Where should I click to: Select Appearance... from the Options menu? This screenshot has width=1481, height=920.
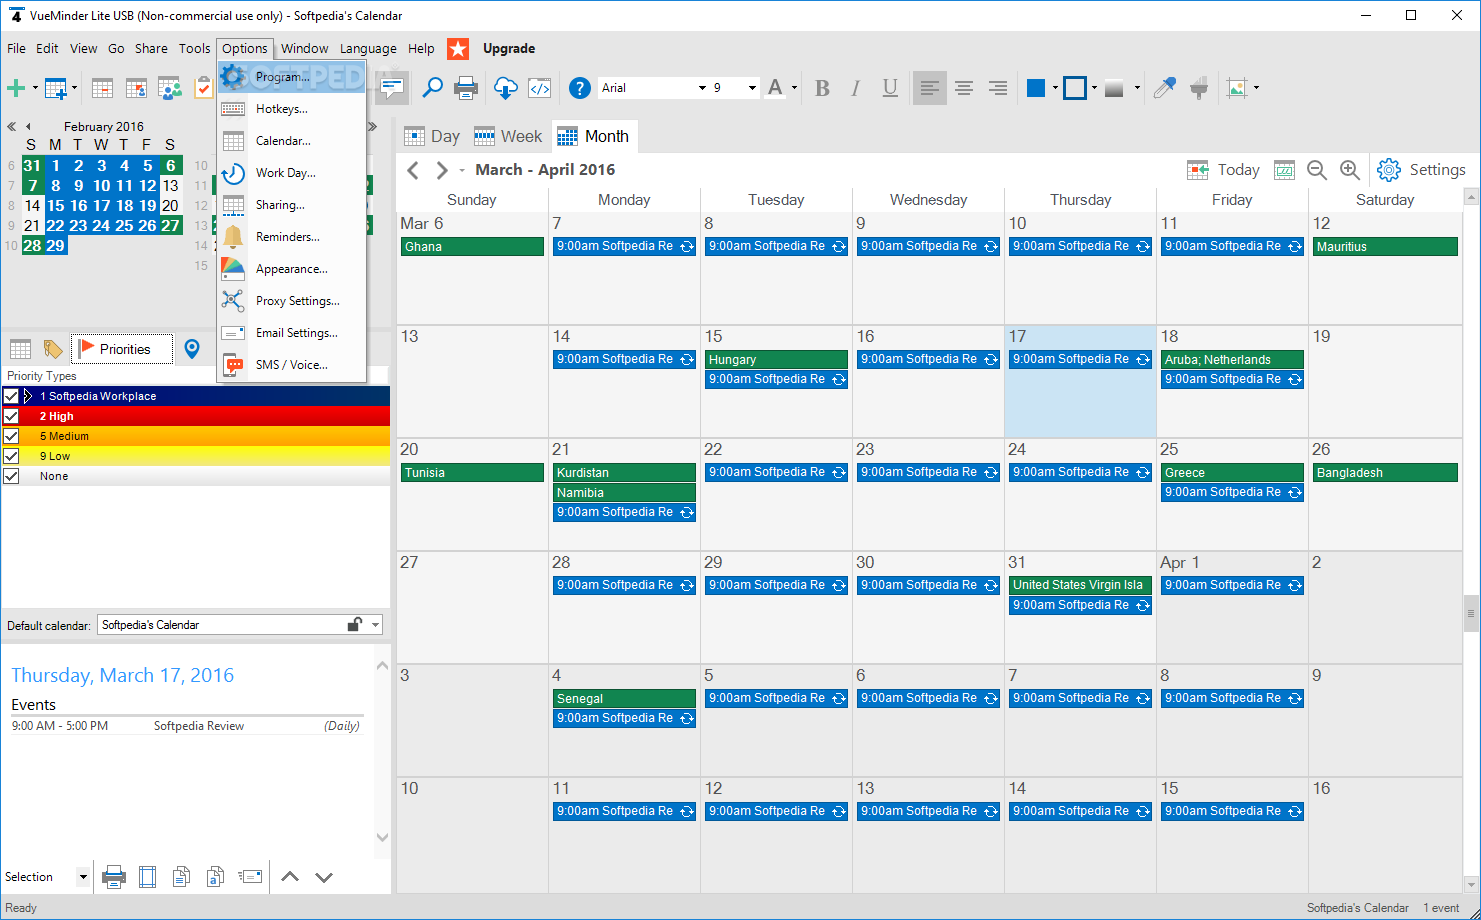[x=292, y=269]
